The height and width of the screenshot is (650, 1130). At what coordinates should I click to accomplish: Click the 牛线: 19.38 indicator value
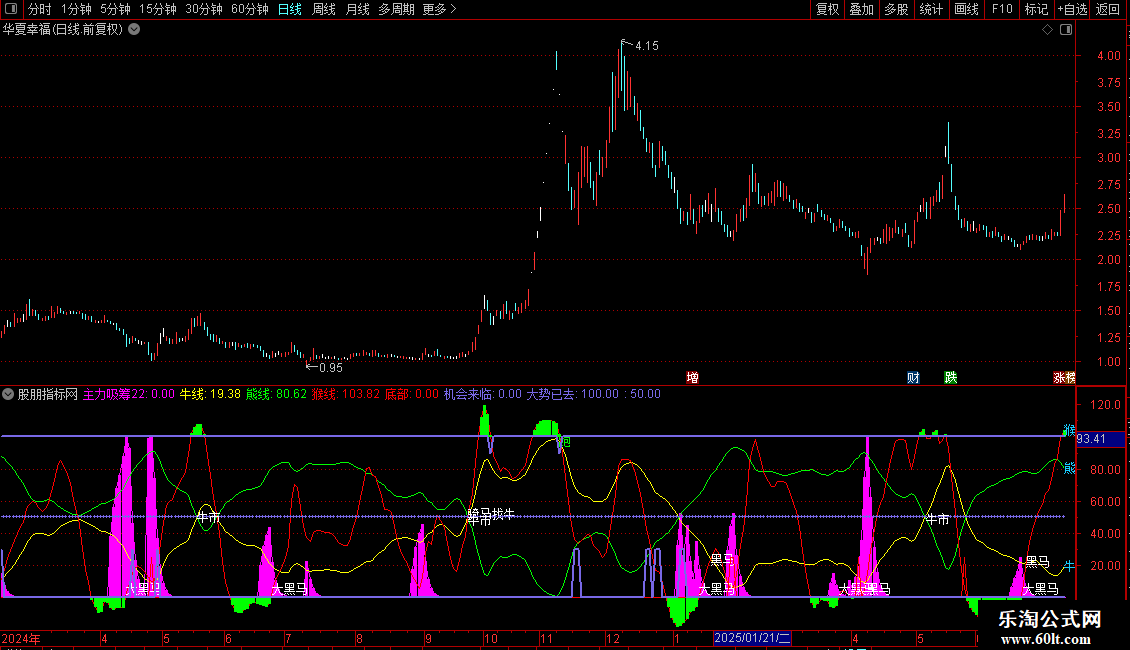click(210, 394)
